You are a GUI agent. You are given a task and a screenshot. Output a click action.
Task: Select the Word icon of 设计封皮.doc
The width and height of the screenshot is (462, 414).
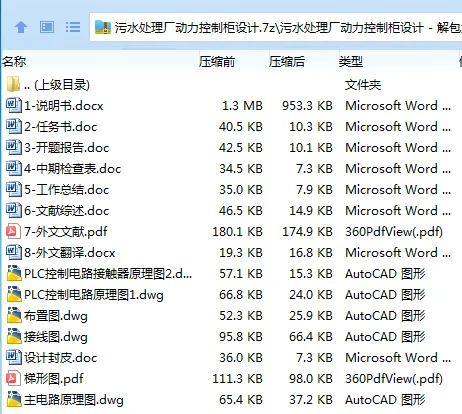13,357
